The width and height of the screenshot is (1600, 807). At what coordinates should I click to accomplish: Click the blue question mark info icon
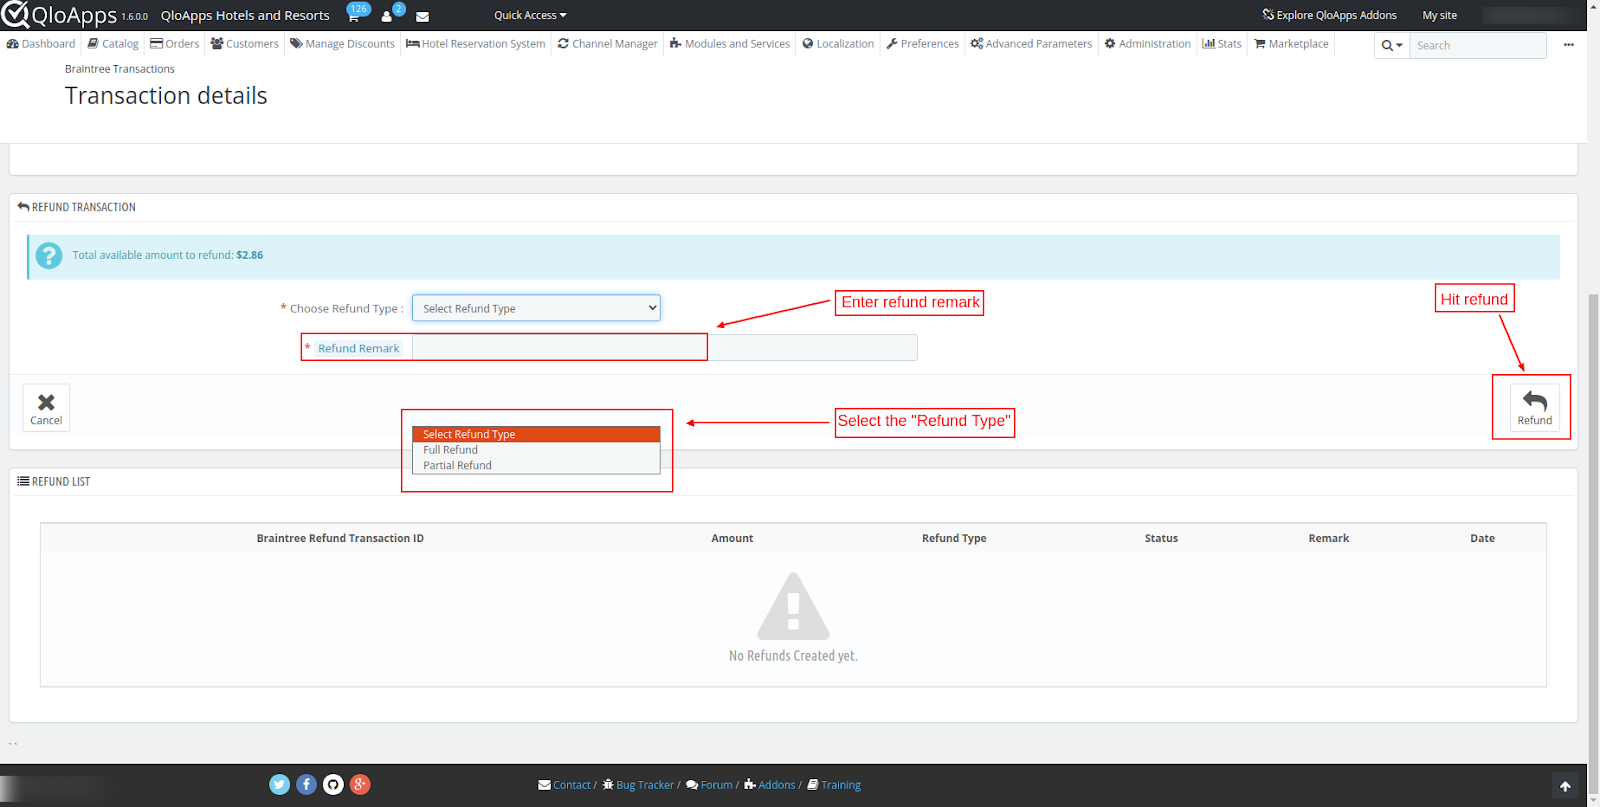coord(49,256)
